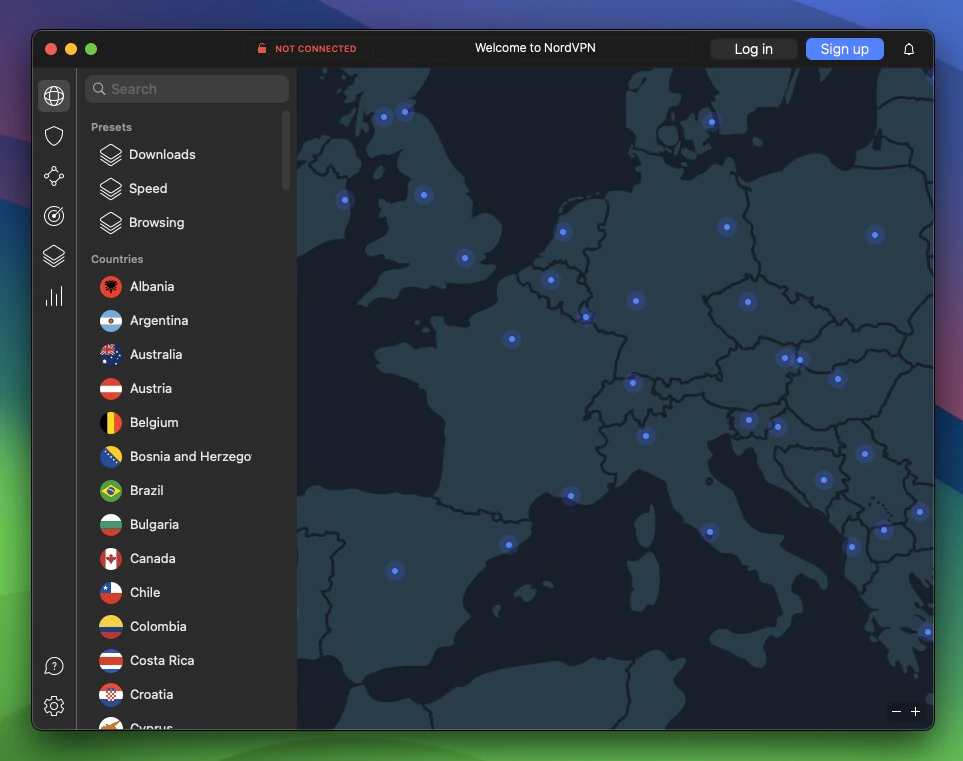Select the VPN map globe icon
The image size is (963, 761).
coord(54,95)
